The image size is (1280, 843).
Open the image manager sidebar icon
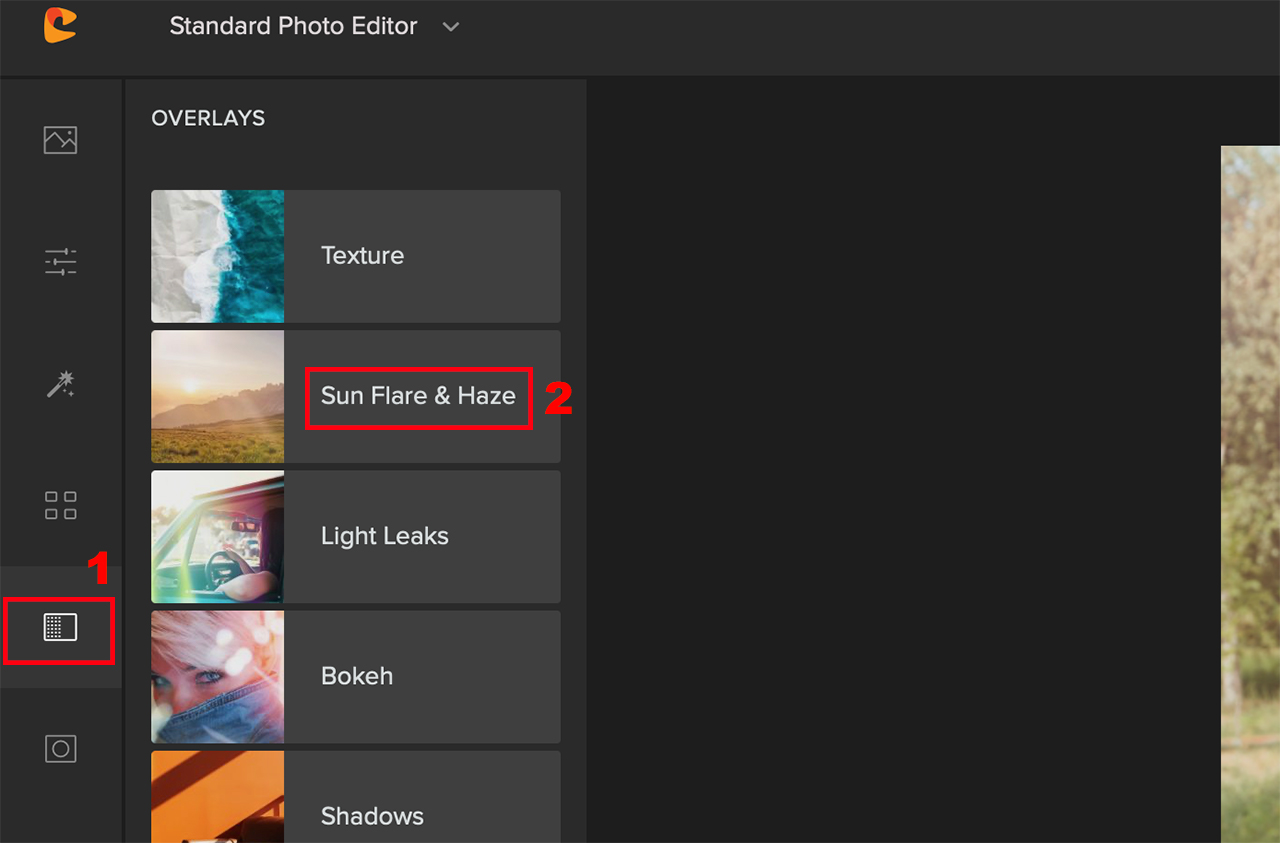point(60,139)
